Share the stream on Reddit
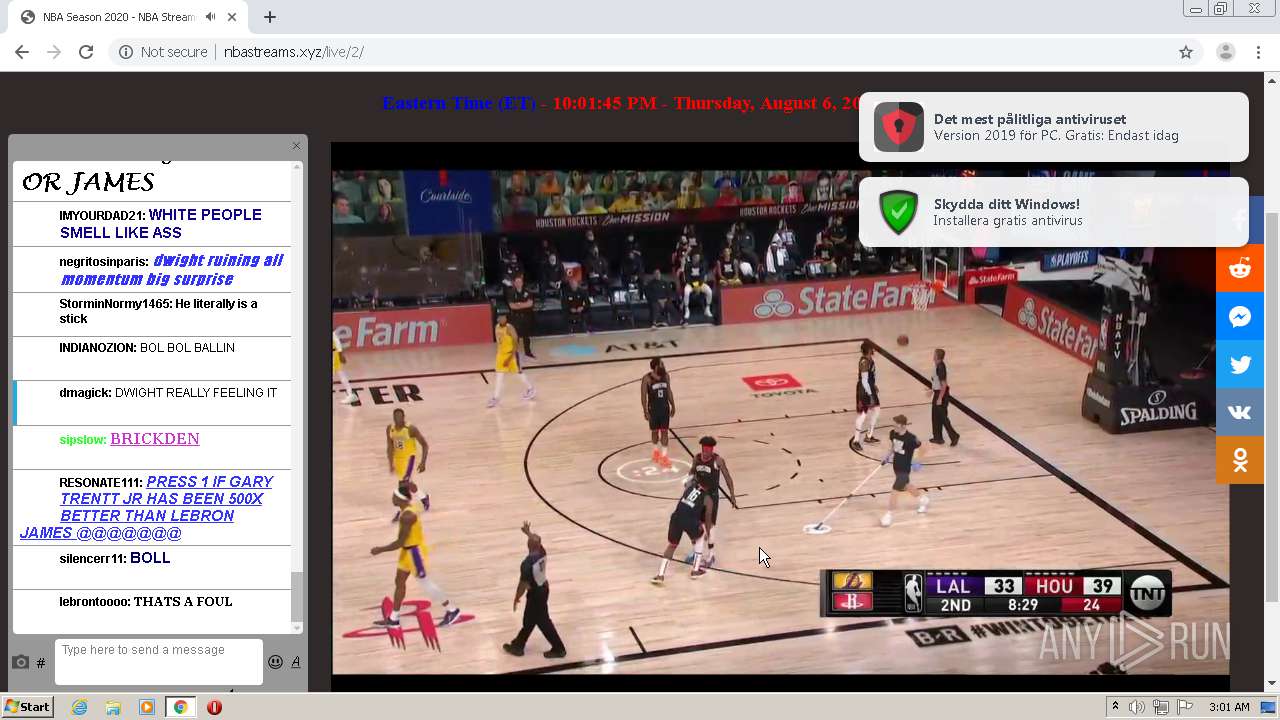 pyautogui.click(x=1240, y=268)
